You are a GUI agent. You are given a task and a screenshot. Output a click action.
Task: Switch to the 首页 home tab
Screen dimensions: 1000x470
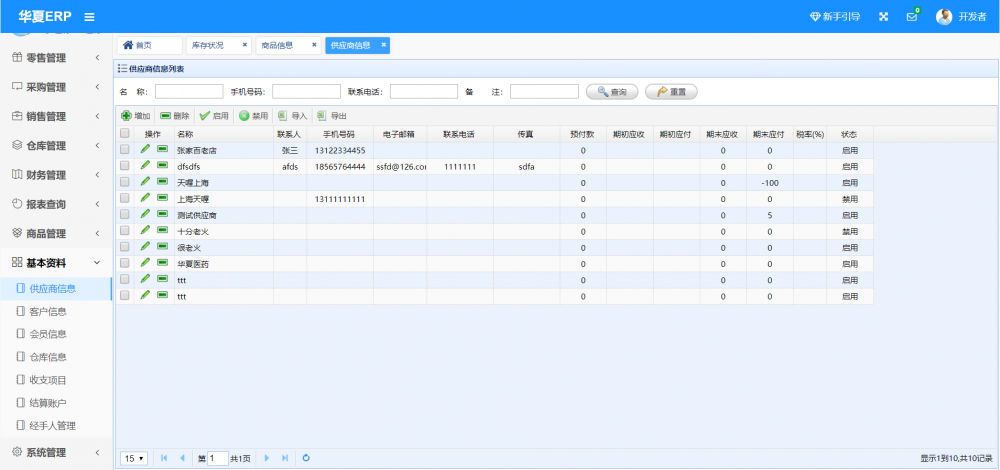149,45
